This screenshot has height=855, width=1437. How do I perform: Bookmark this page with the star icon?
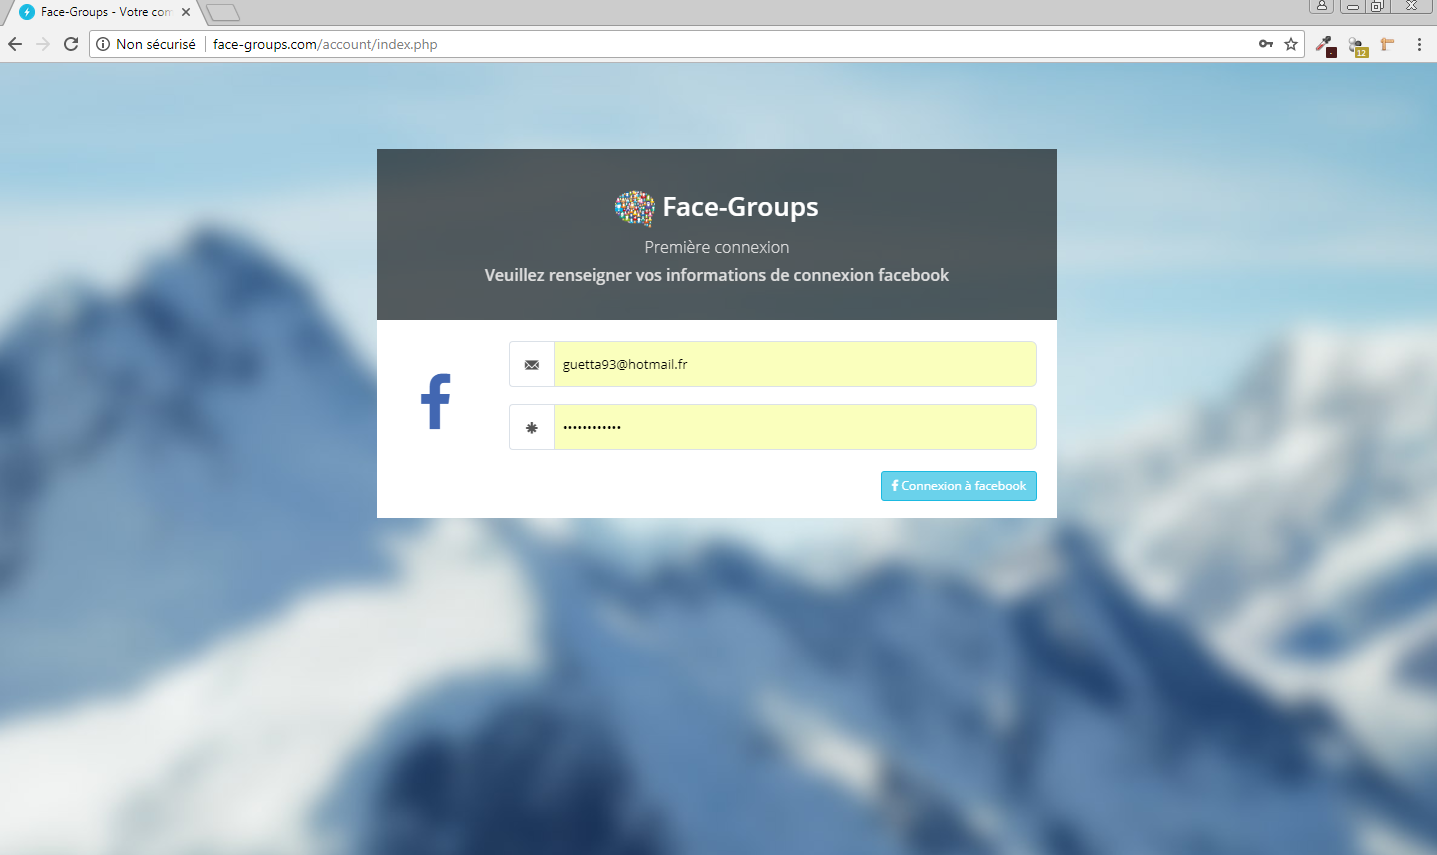[x=1291, y=44]
